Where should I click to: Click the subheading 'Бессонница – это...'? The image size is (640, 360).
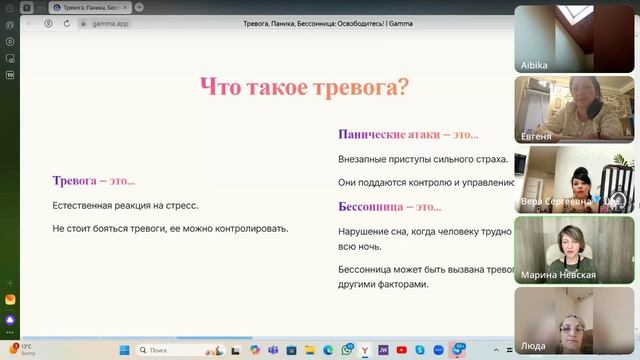click(390, 207)
